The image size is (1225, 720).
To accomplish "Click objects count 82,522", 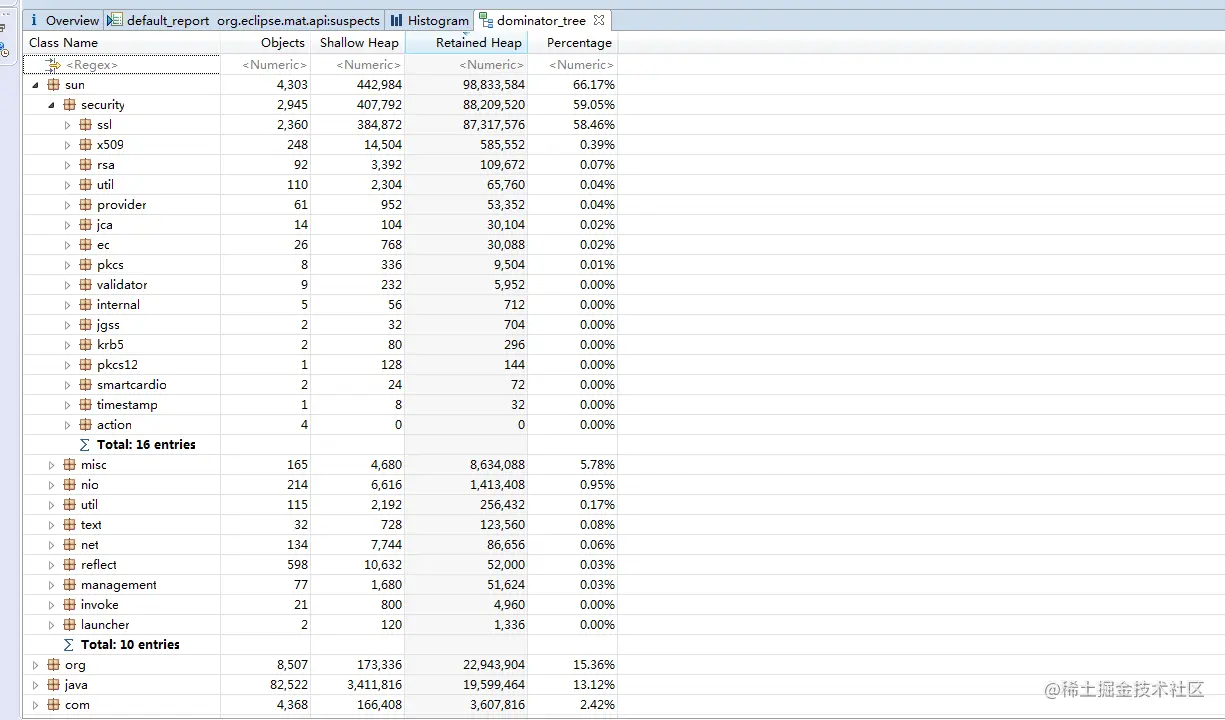I will tap(287, 685).
